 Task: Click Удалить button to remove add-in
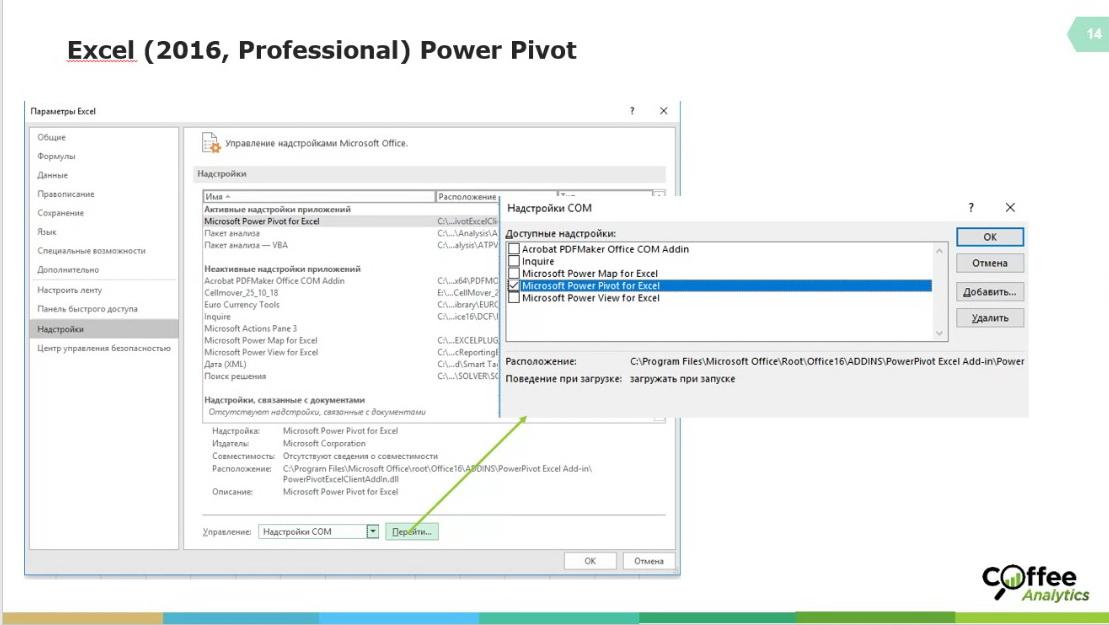989,318
